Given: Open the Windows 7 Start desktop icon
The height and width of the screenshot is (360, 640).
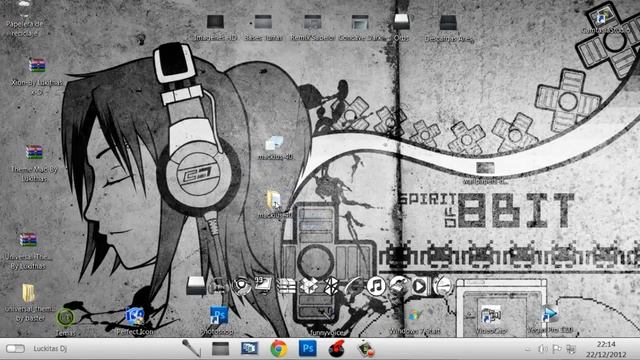Looking at the screenshot, I should [415, 316].
